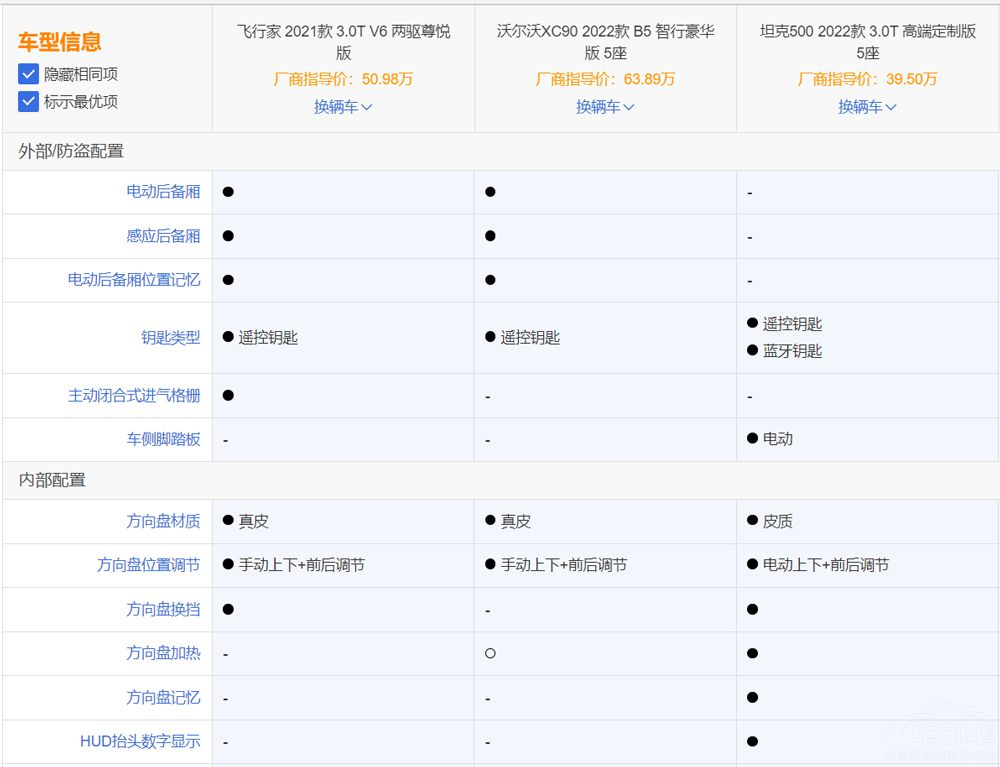1000x767 pixels.
Task: Click the 车侧脚踏板 row label
Action: click(x=163, y=439)
